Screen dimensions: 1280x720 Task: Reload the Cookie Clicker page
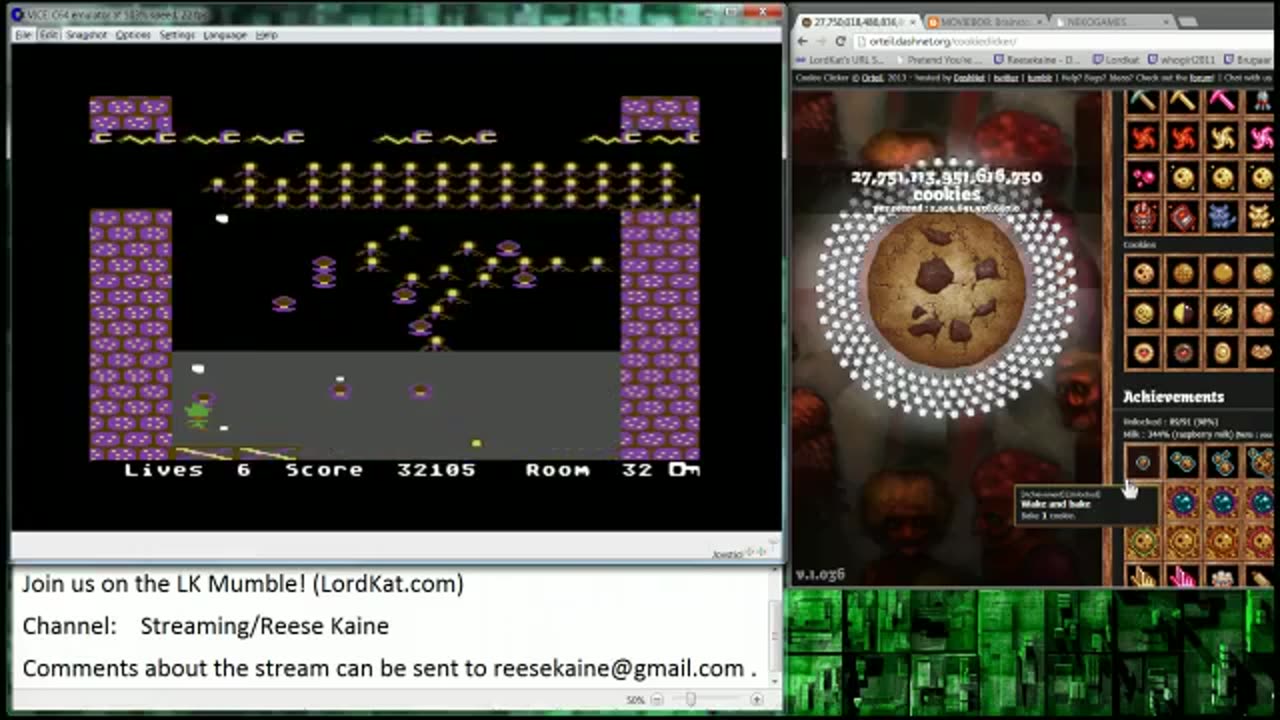[841, 41]
